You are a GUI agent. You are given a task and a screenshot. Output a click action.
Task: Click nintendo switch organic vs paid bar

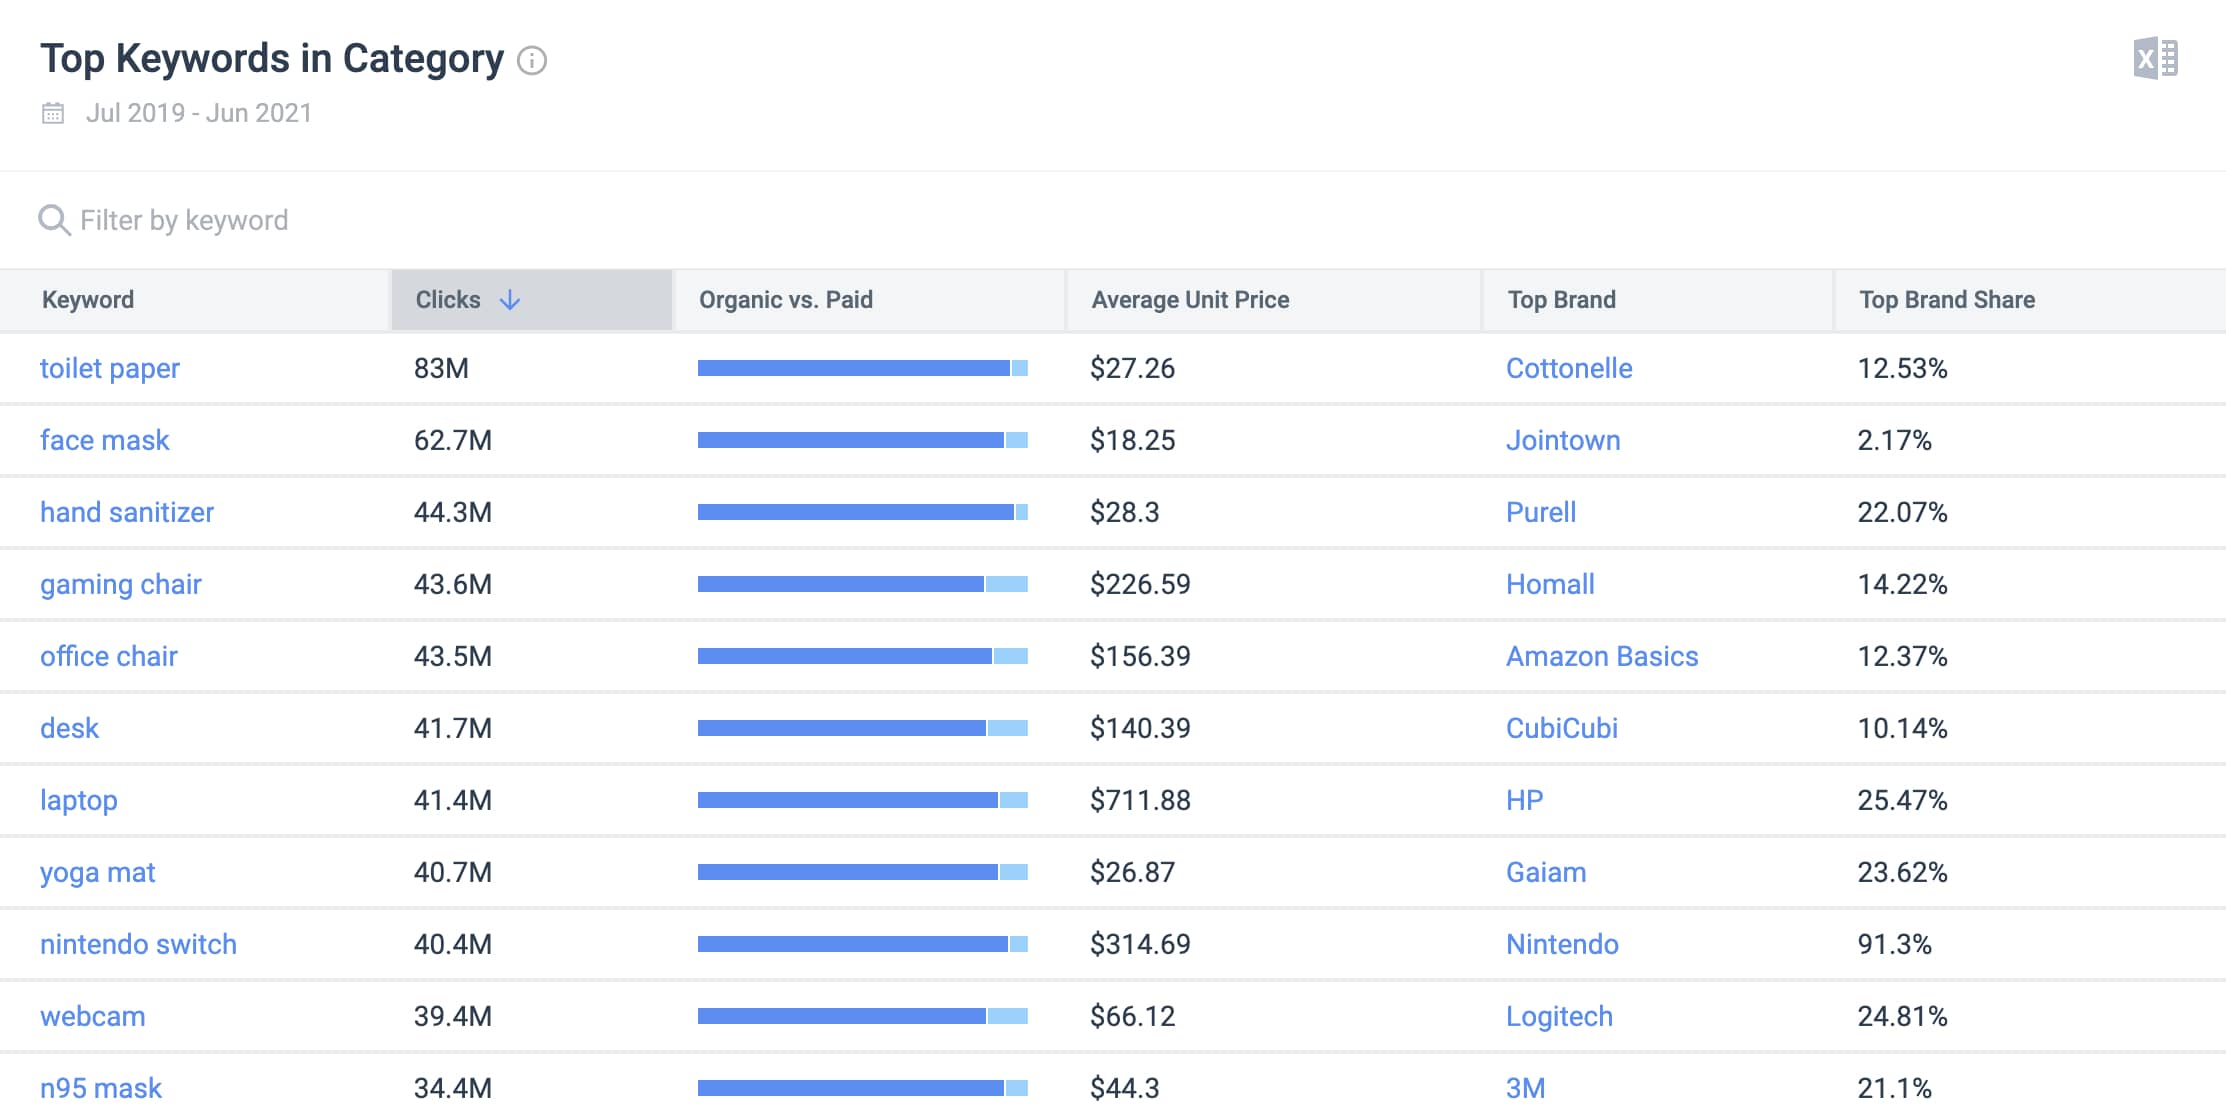coord(863,944)
